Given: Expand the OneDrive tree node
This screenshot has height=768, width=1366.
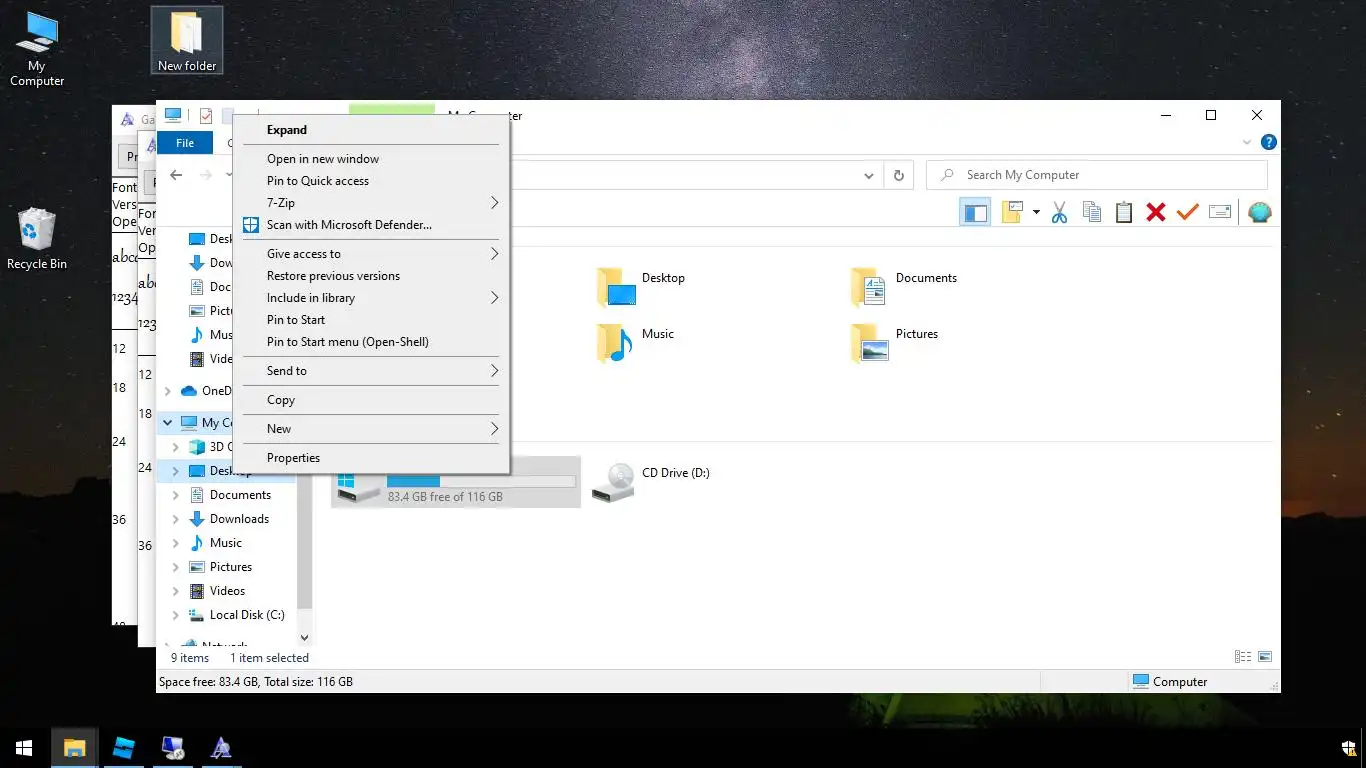Looking at the screenshot, I should (167, 391).
